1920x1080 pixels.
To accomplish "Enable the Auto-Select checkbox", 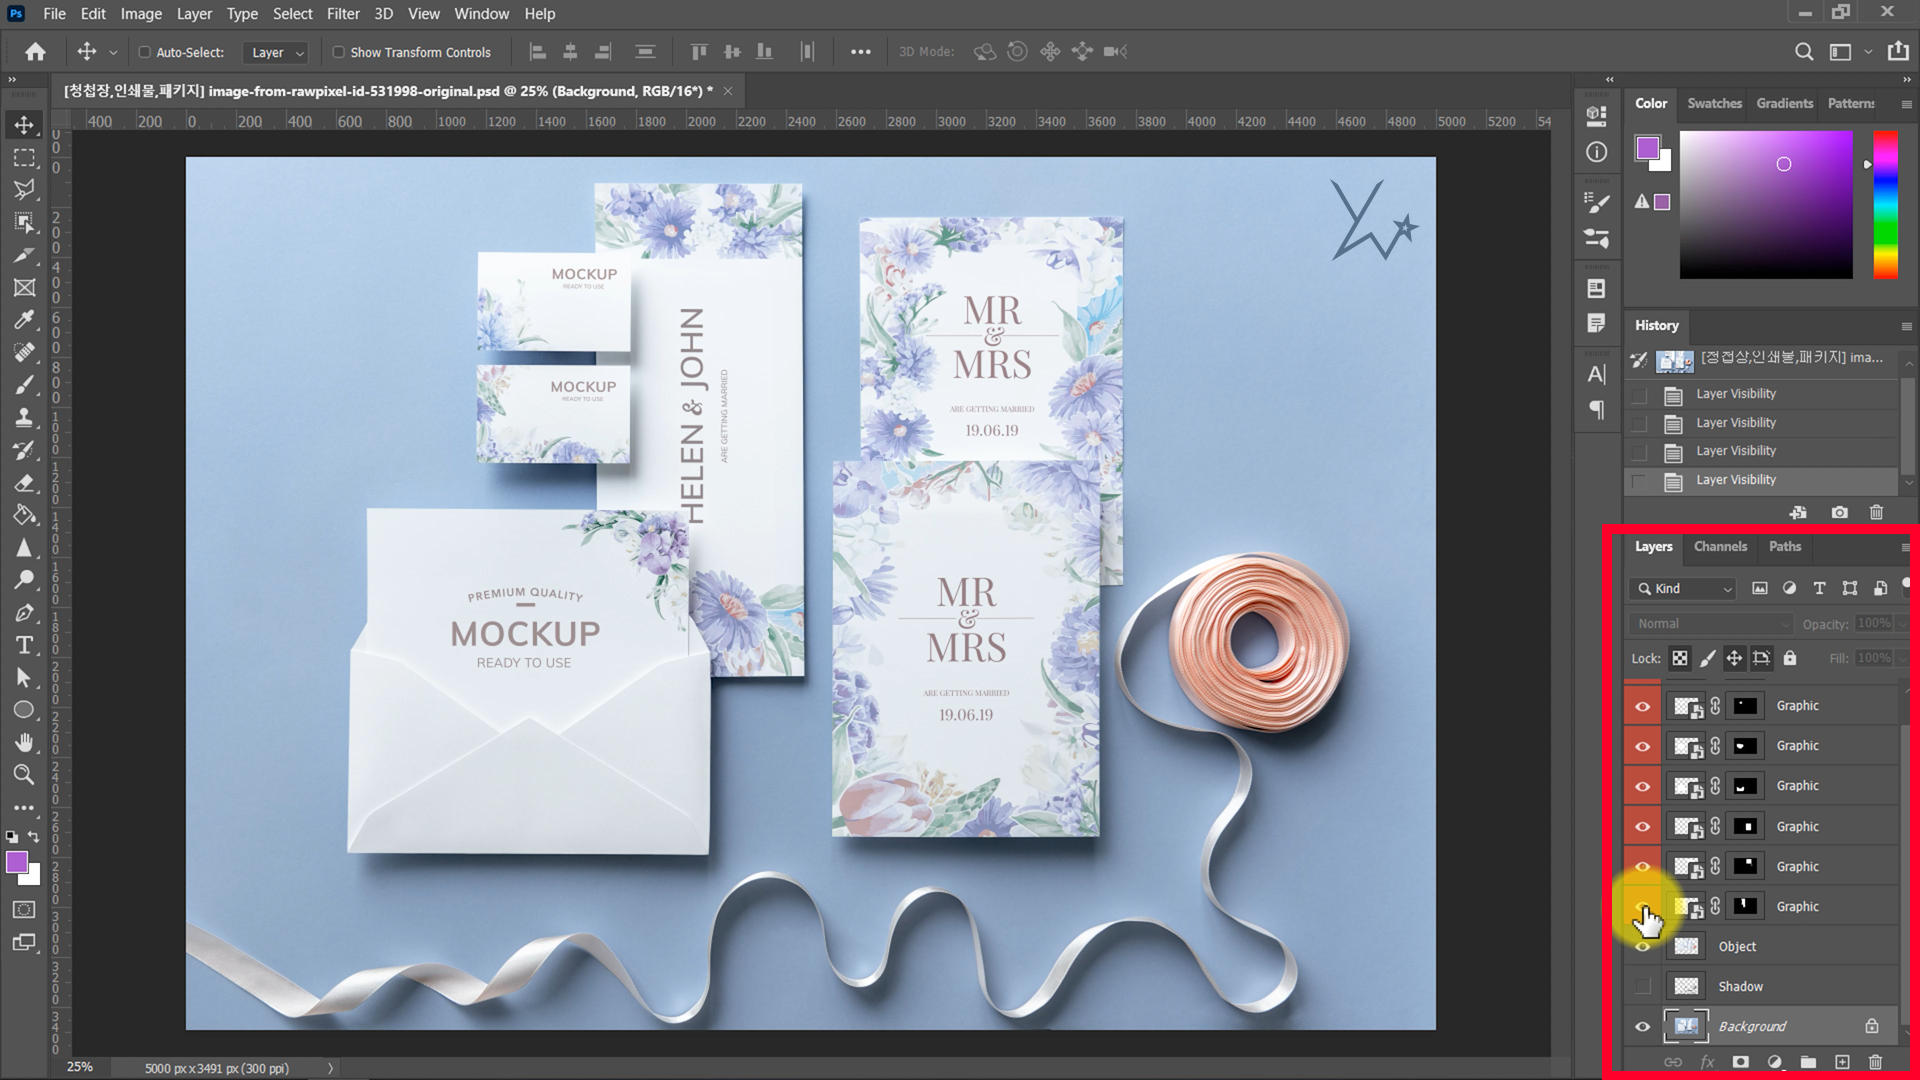I will [144, 52].
